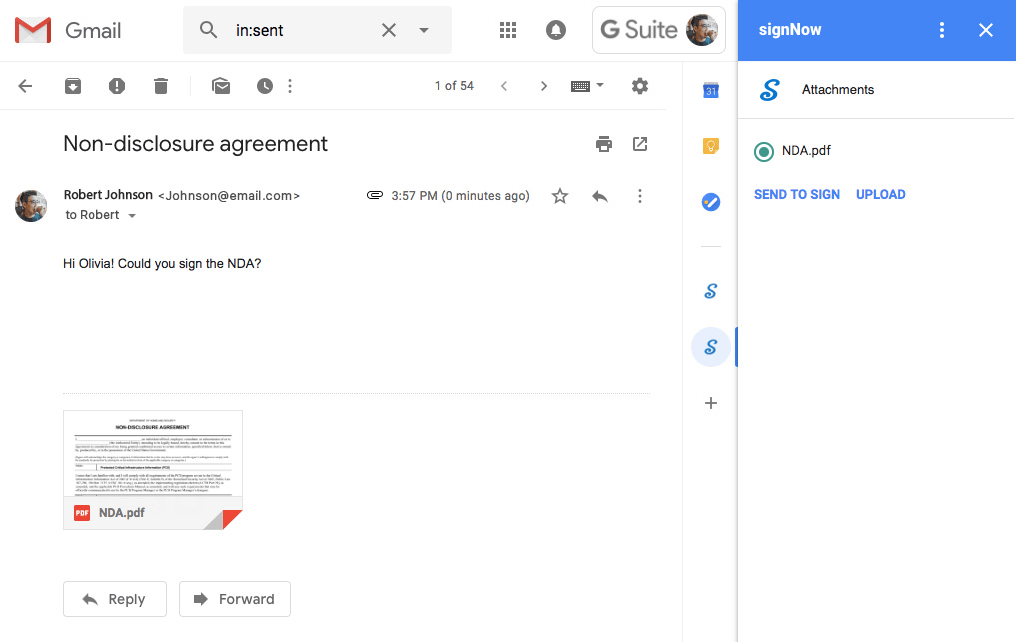Select the NDA.pdf radio button
1016x642 pixels.
click(764, 152)
